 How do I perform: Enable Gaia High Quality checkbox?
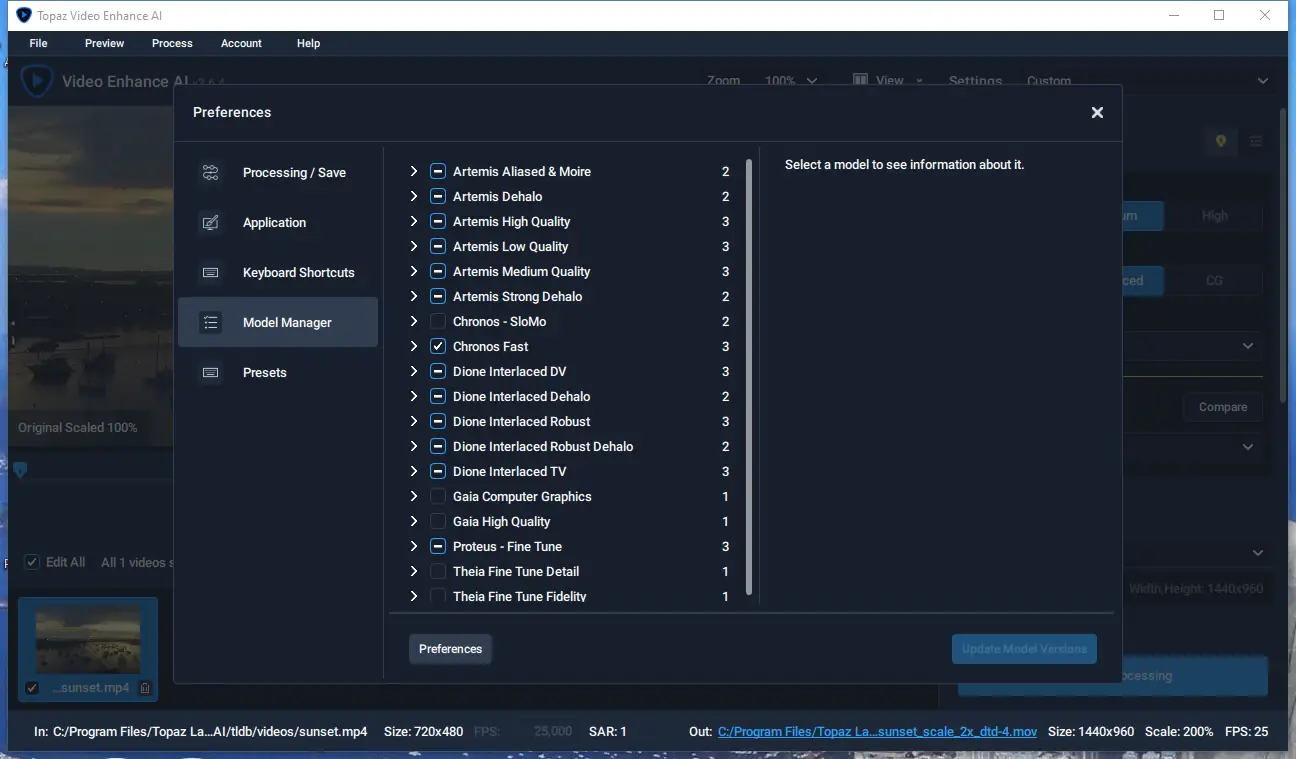click(x=438, y=521)
